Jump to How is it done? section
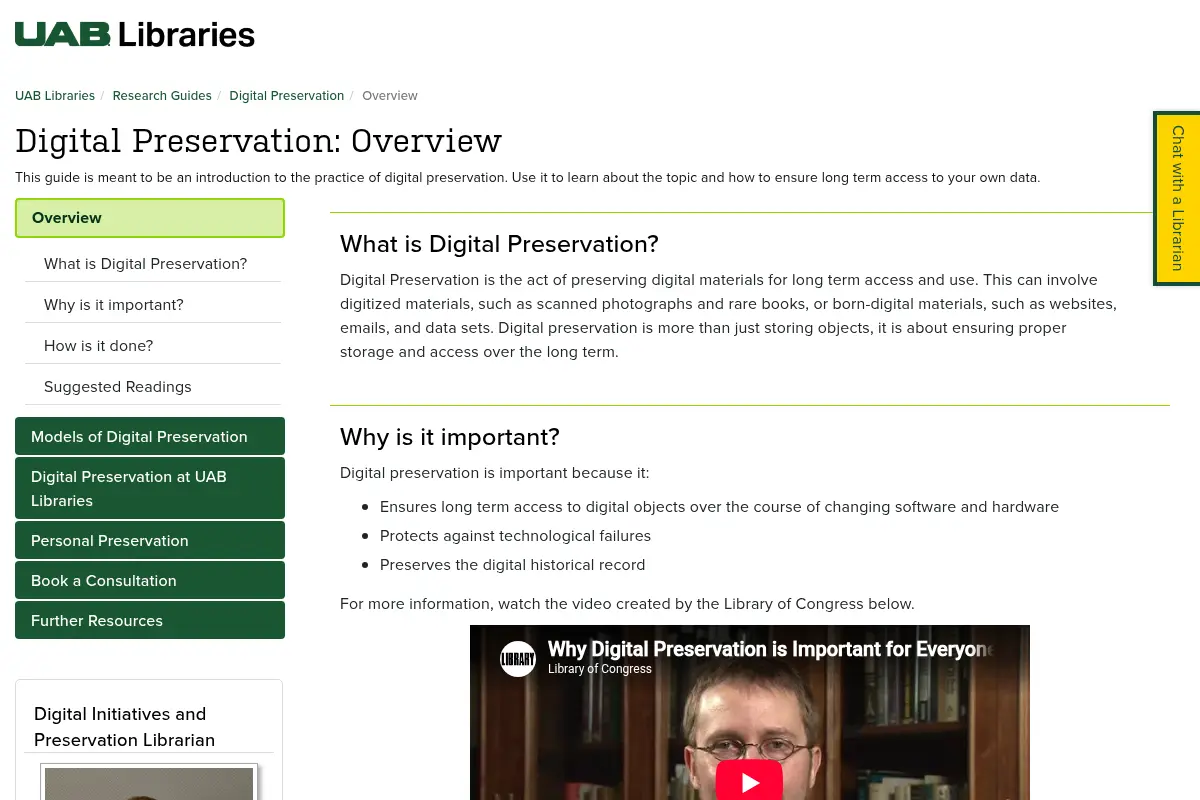Image resolution: width=1200 pixels, height=800 pixels. tap(152, 346)
